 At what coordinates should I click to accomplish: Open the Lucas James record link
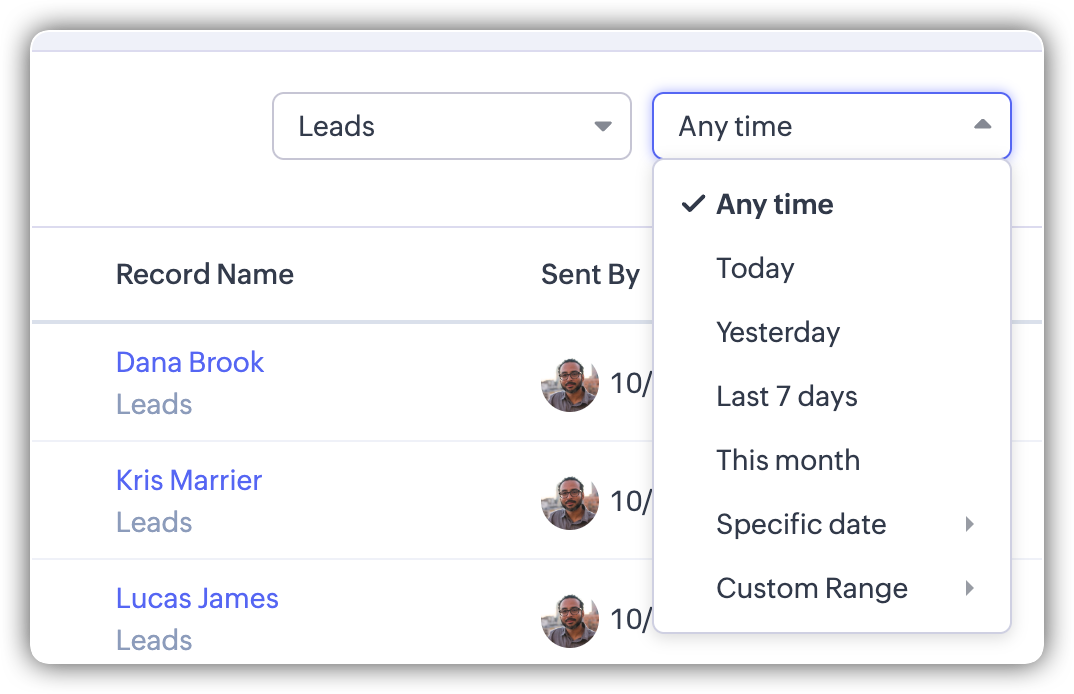[197, 598]
